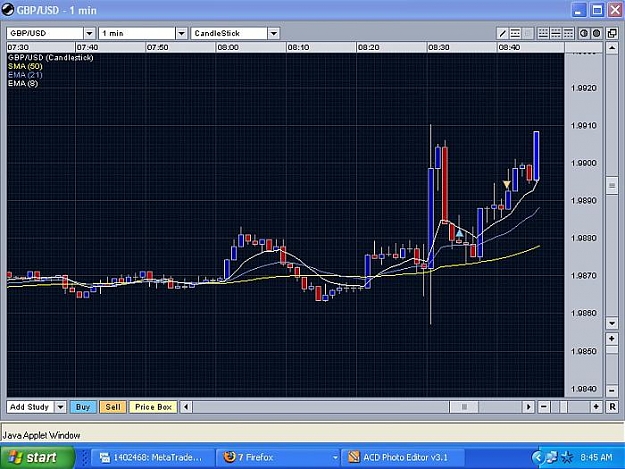Click the GBP/USD symbol field
The height and width of the screenshot is (469, 625).
point(45,33)
